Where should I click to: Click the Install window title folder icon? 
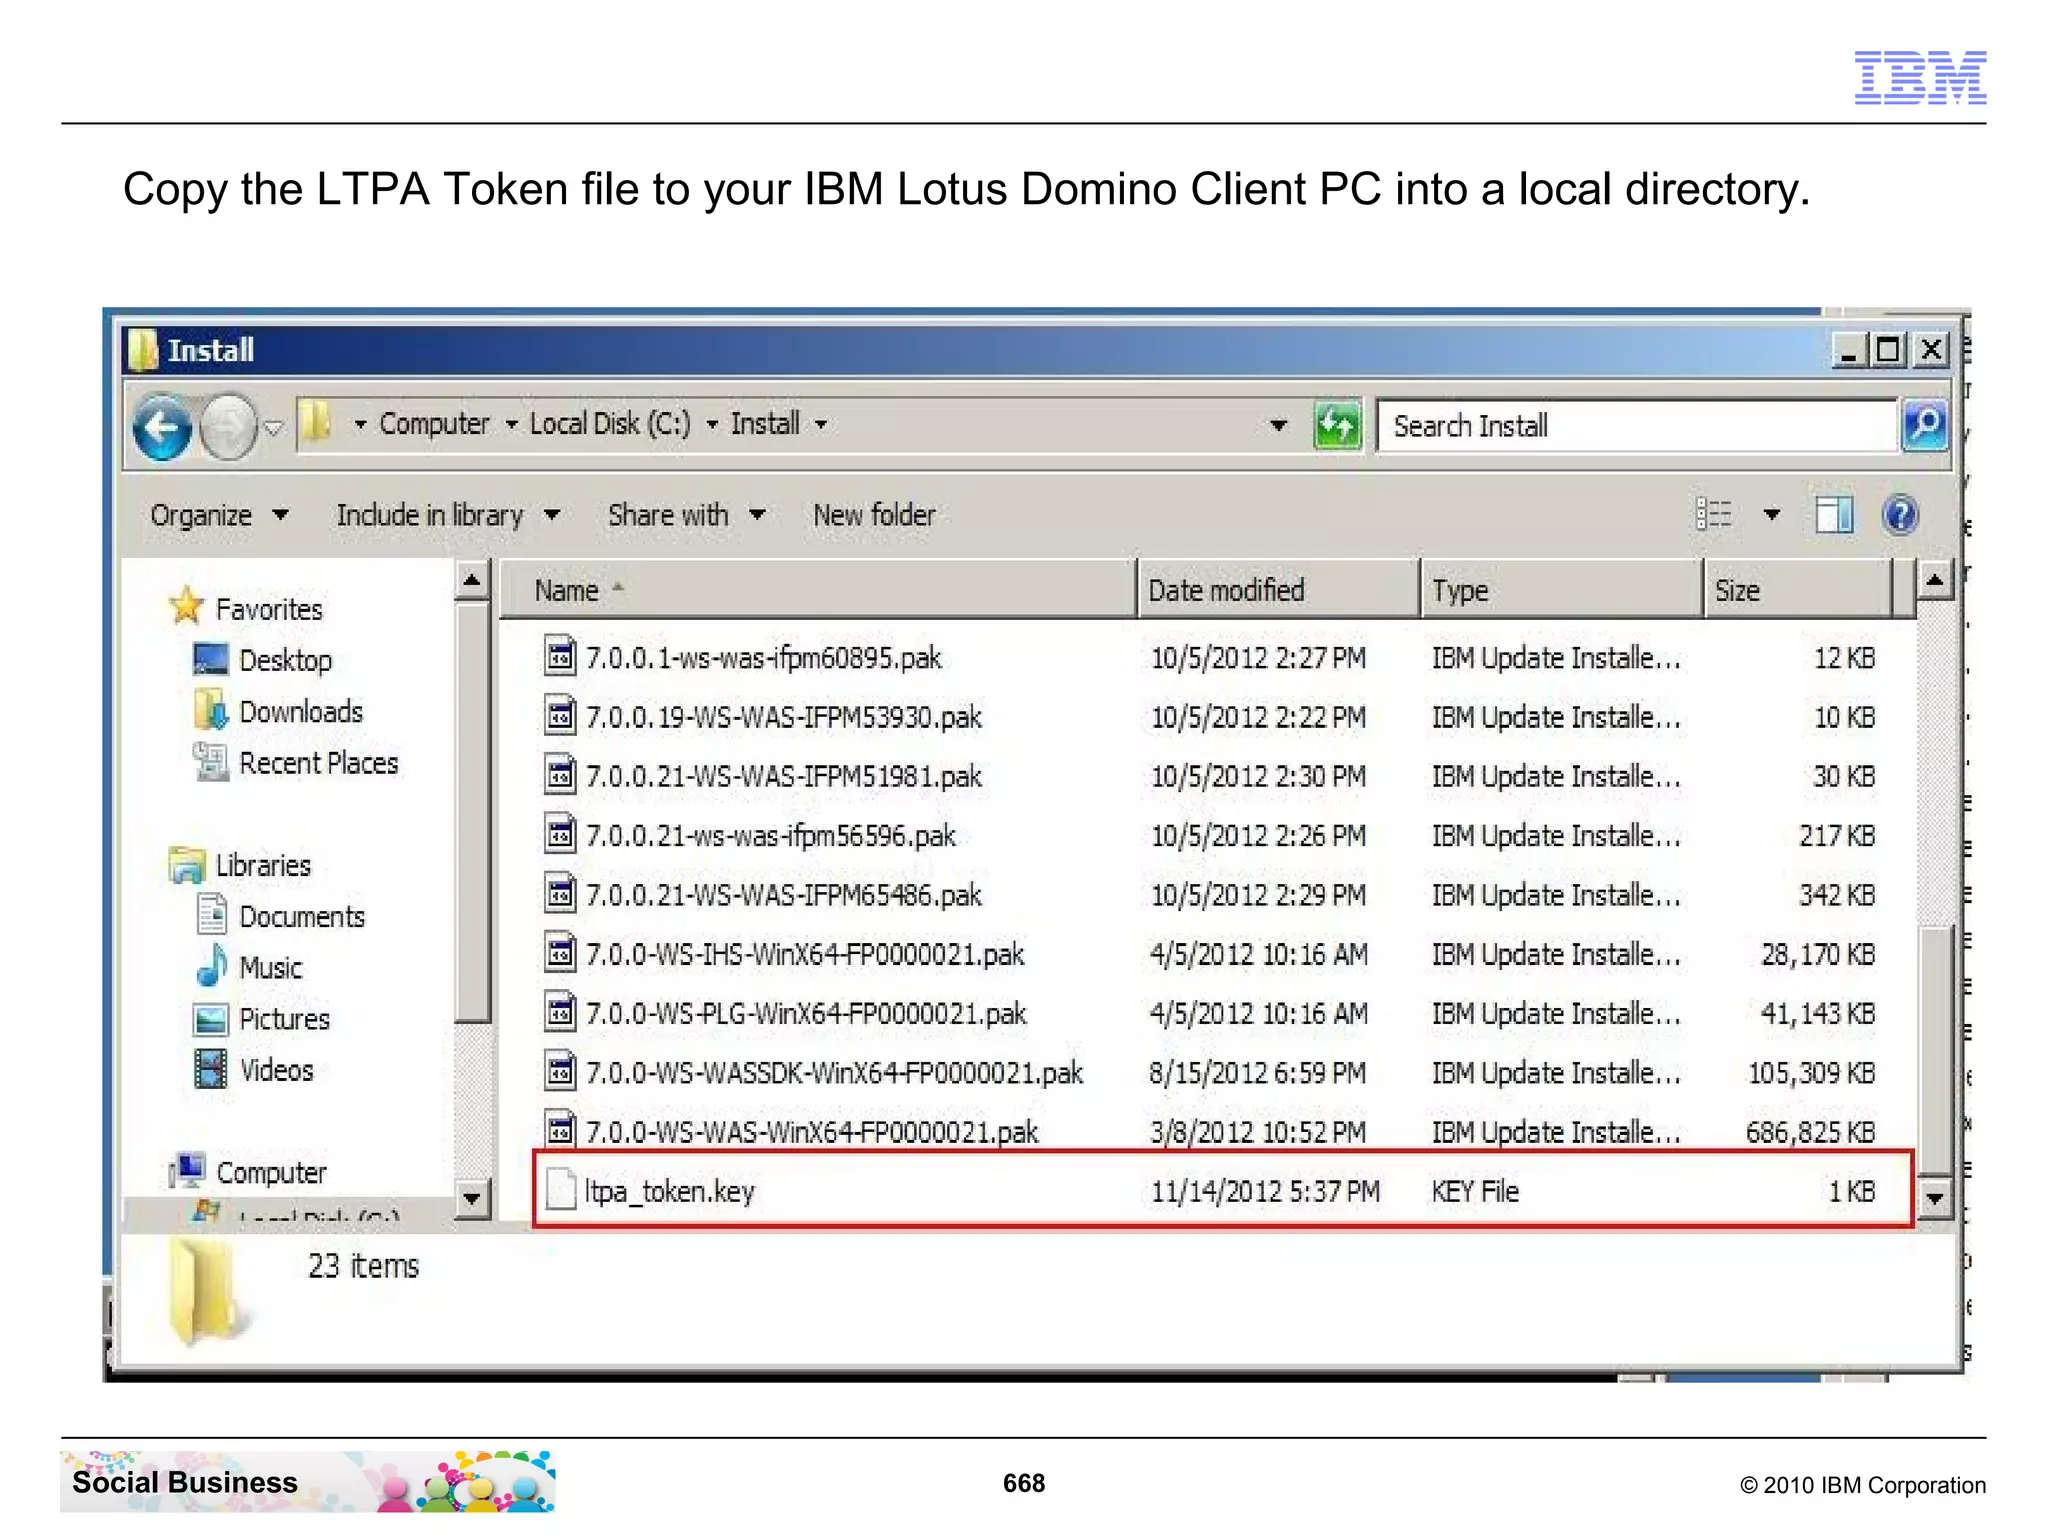point(143,350)
